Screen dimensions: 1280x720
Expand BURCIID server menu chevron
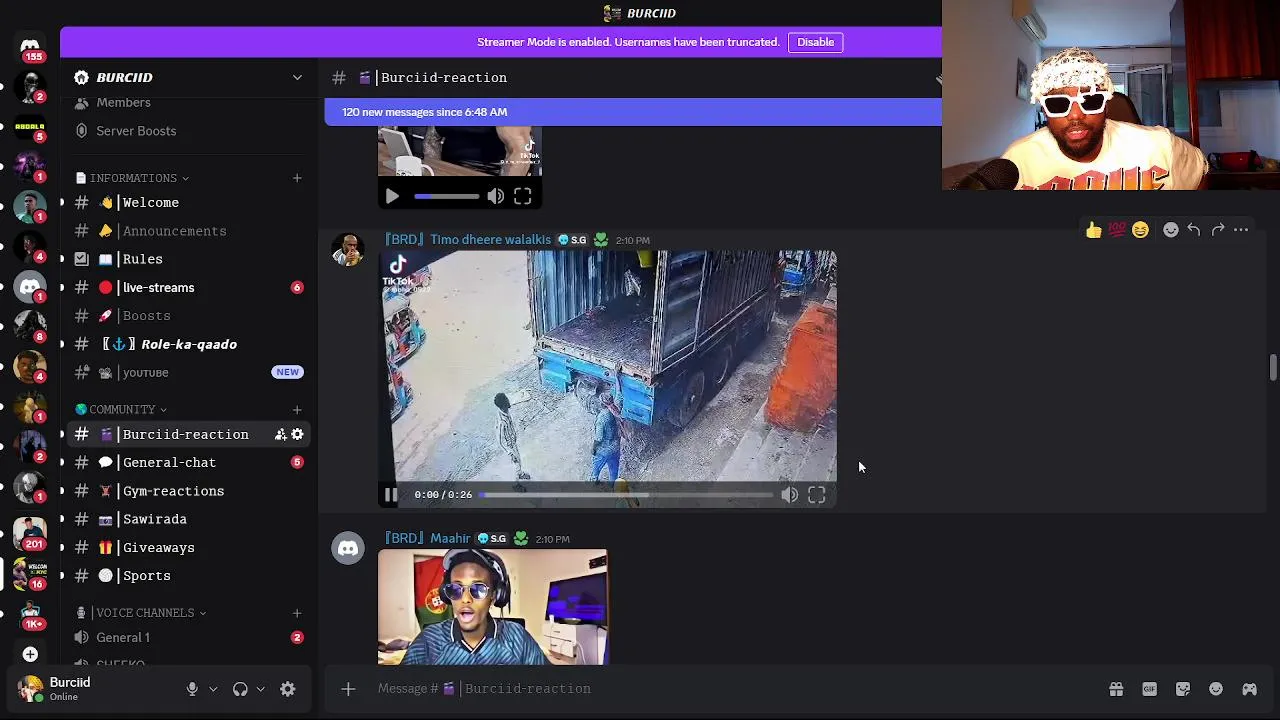(297, 78)
